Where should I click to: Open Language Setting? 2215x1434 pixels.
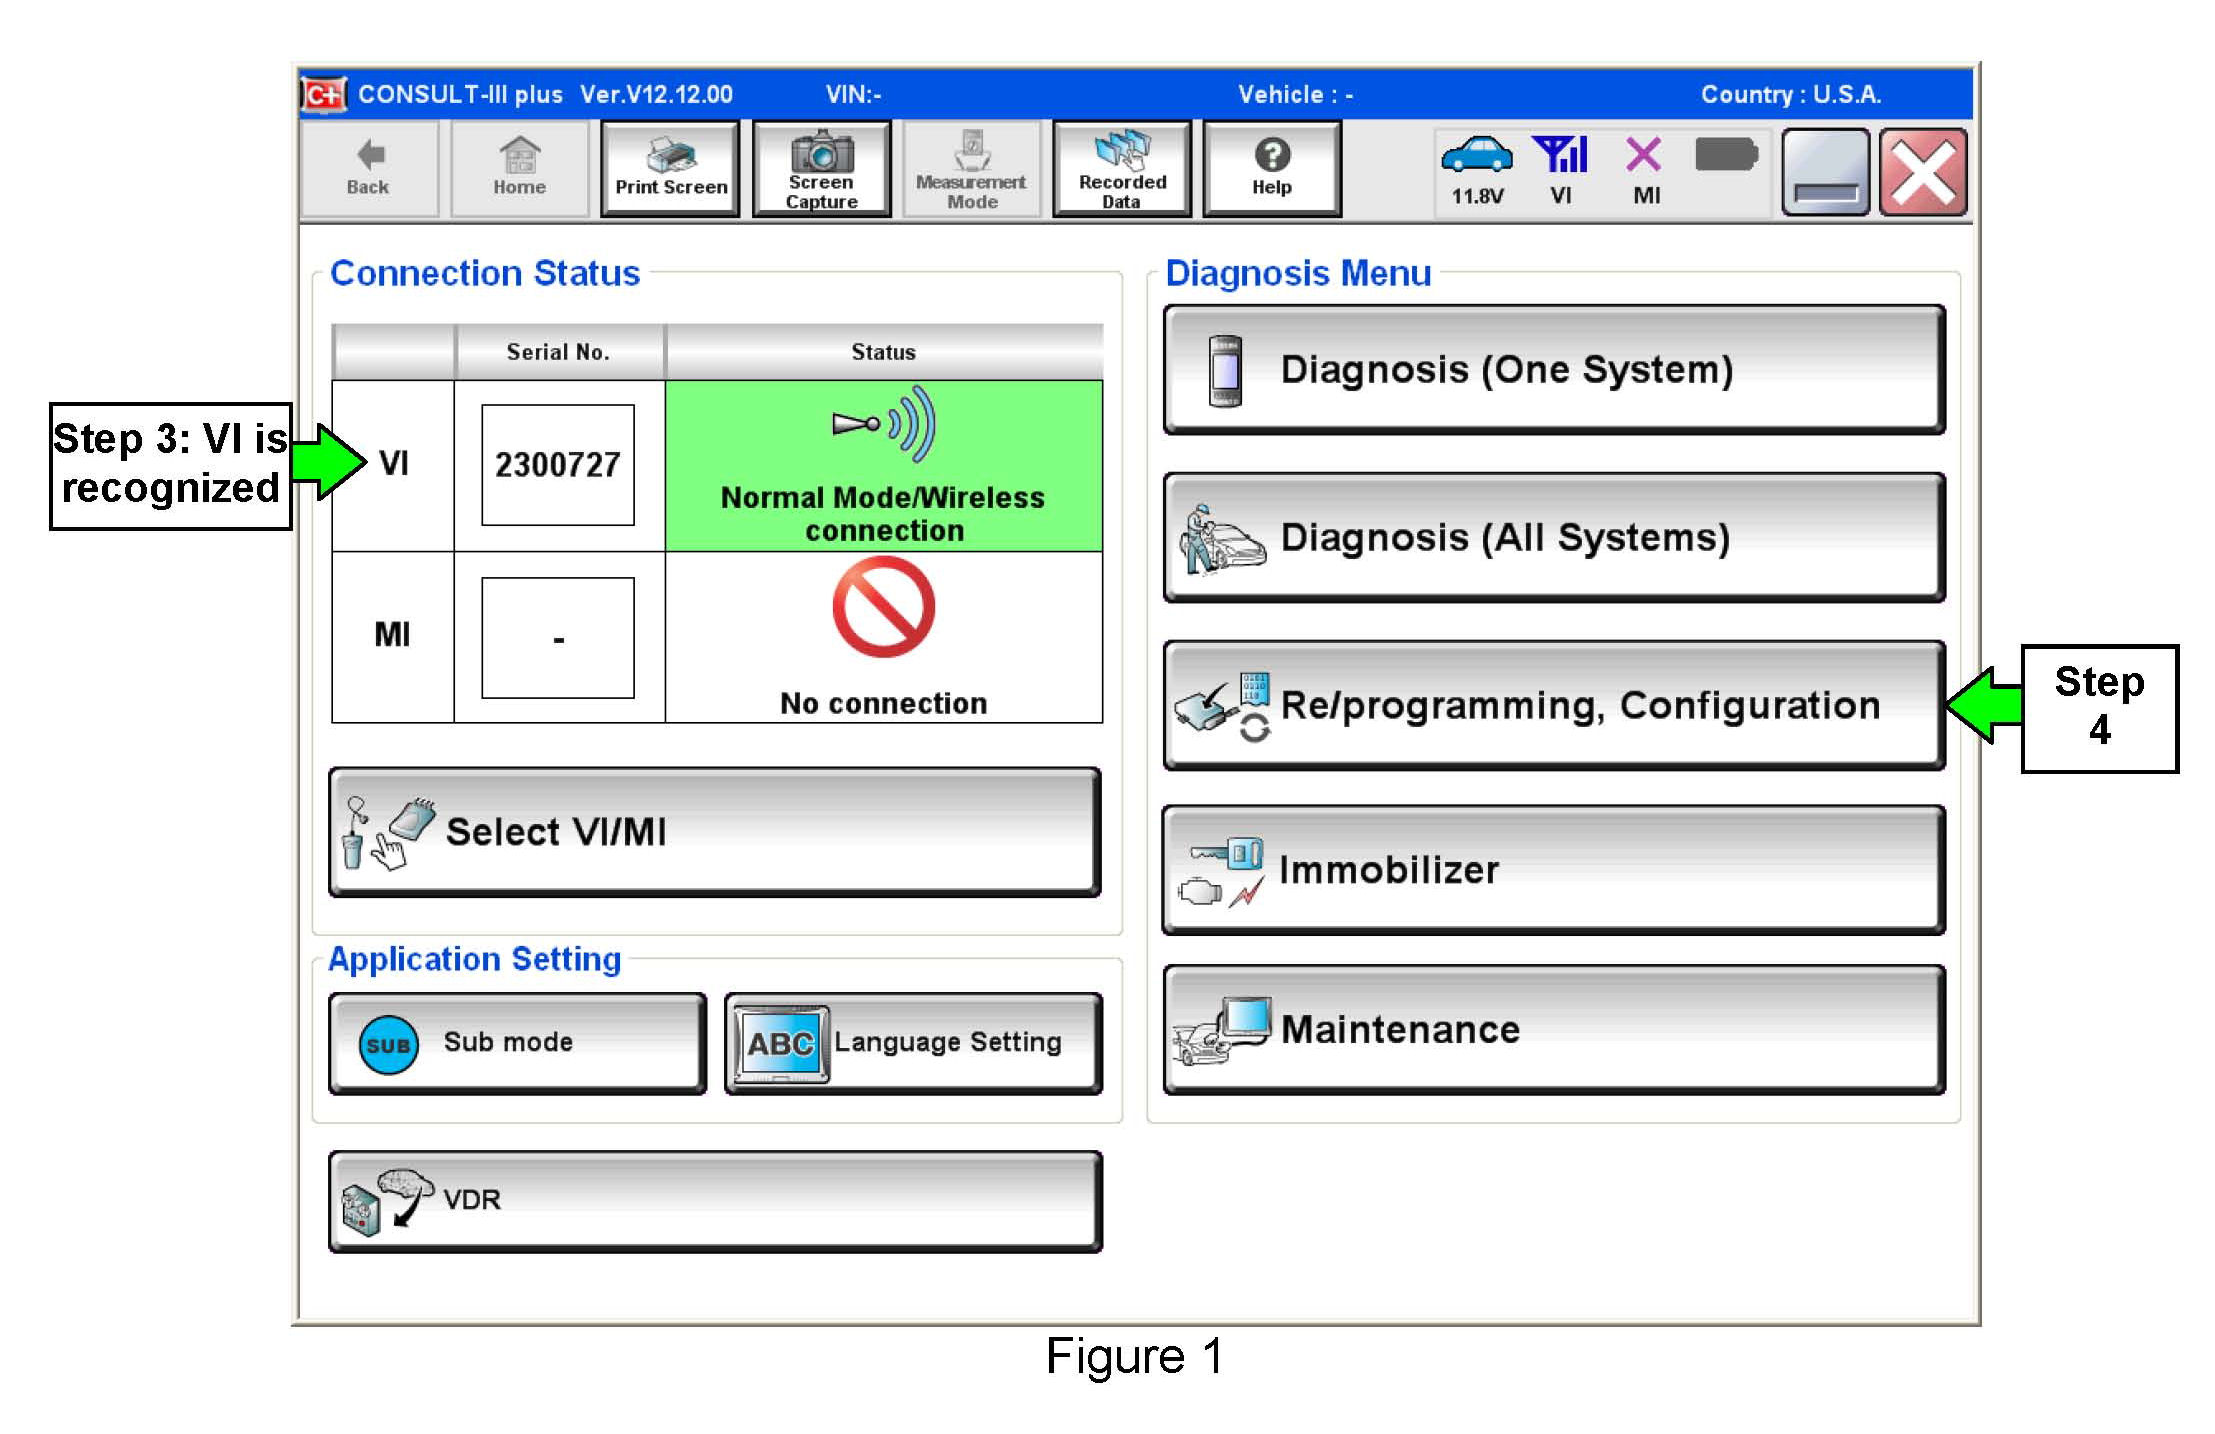coord(913,1043)
